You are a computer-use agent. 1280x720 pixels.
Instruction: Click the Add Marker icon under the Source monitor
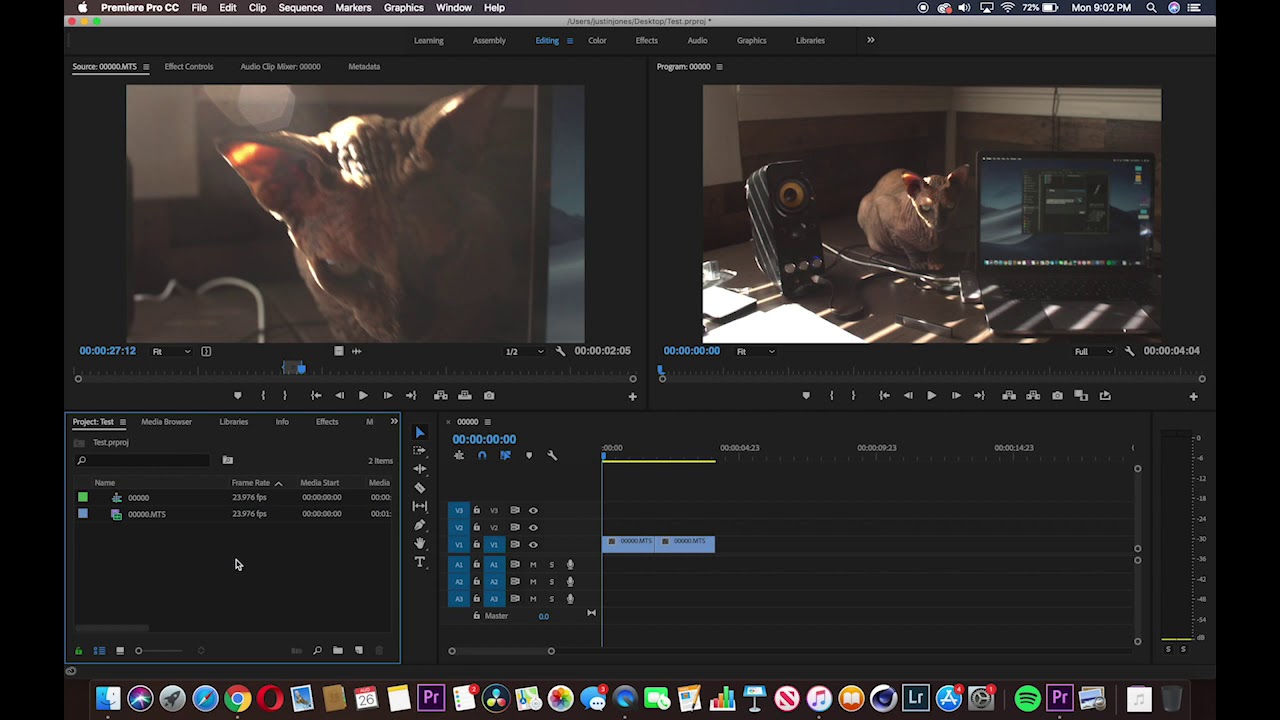coord(238,395)
